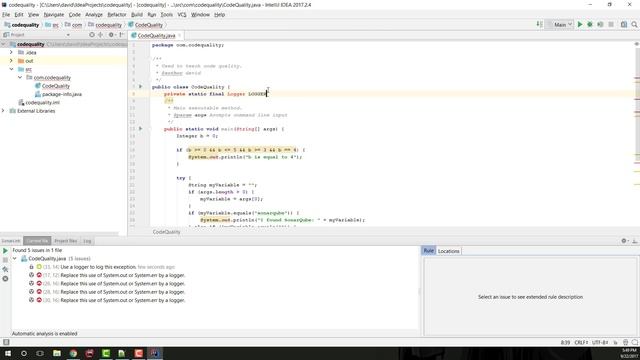Open the File menu
This screenshot has height=360, width=640.
(6, 15)
